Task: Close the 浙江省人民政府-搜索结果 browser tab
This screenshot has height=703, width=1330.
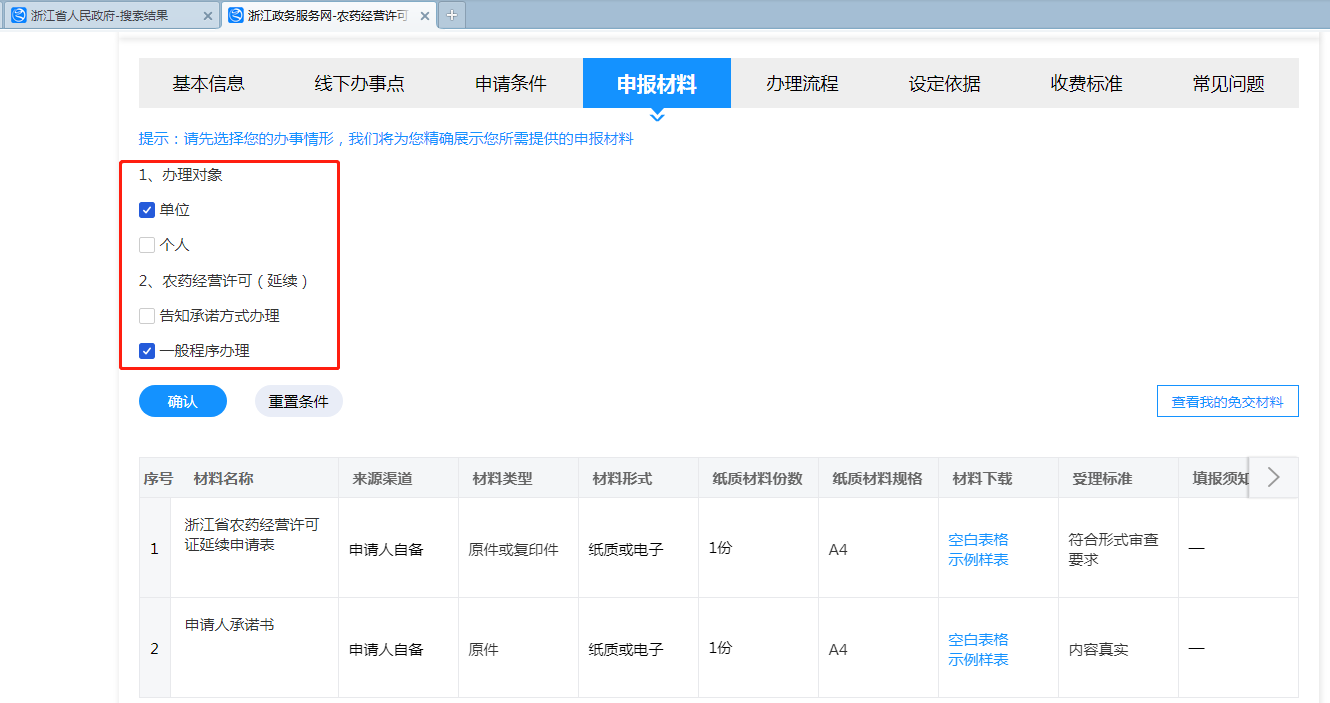Action: pos(207,15)
